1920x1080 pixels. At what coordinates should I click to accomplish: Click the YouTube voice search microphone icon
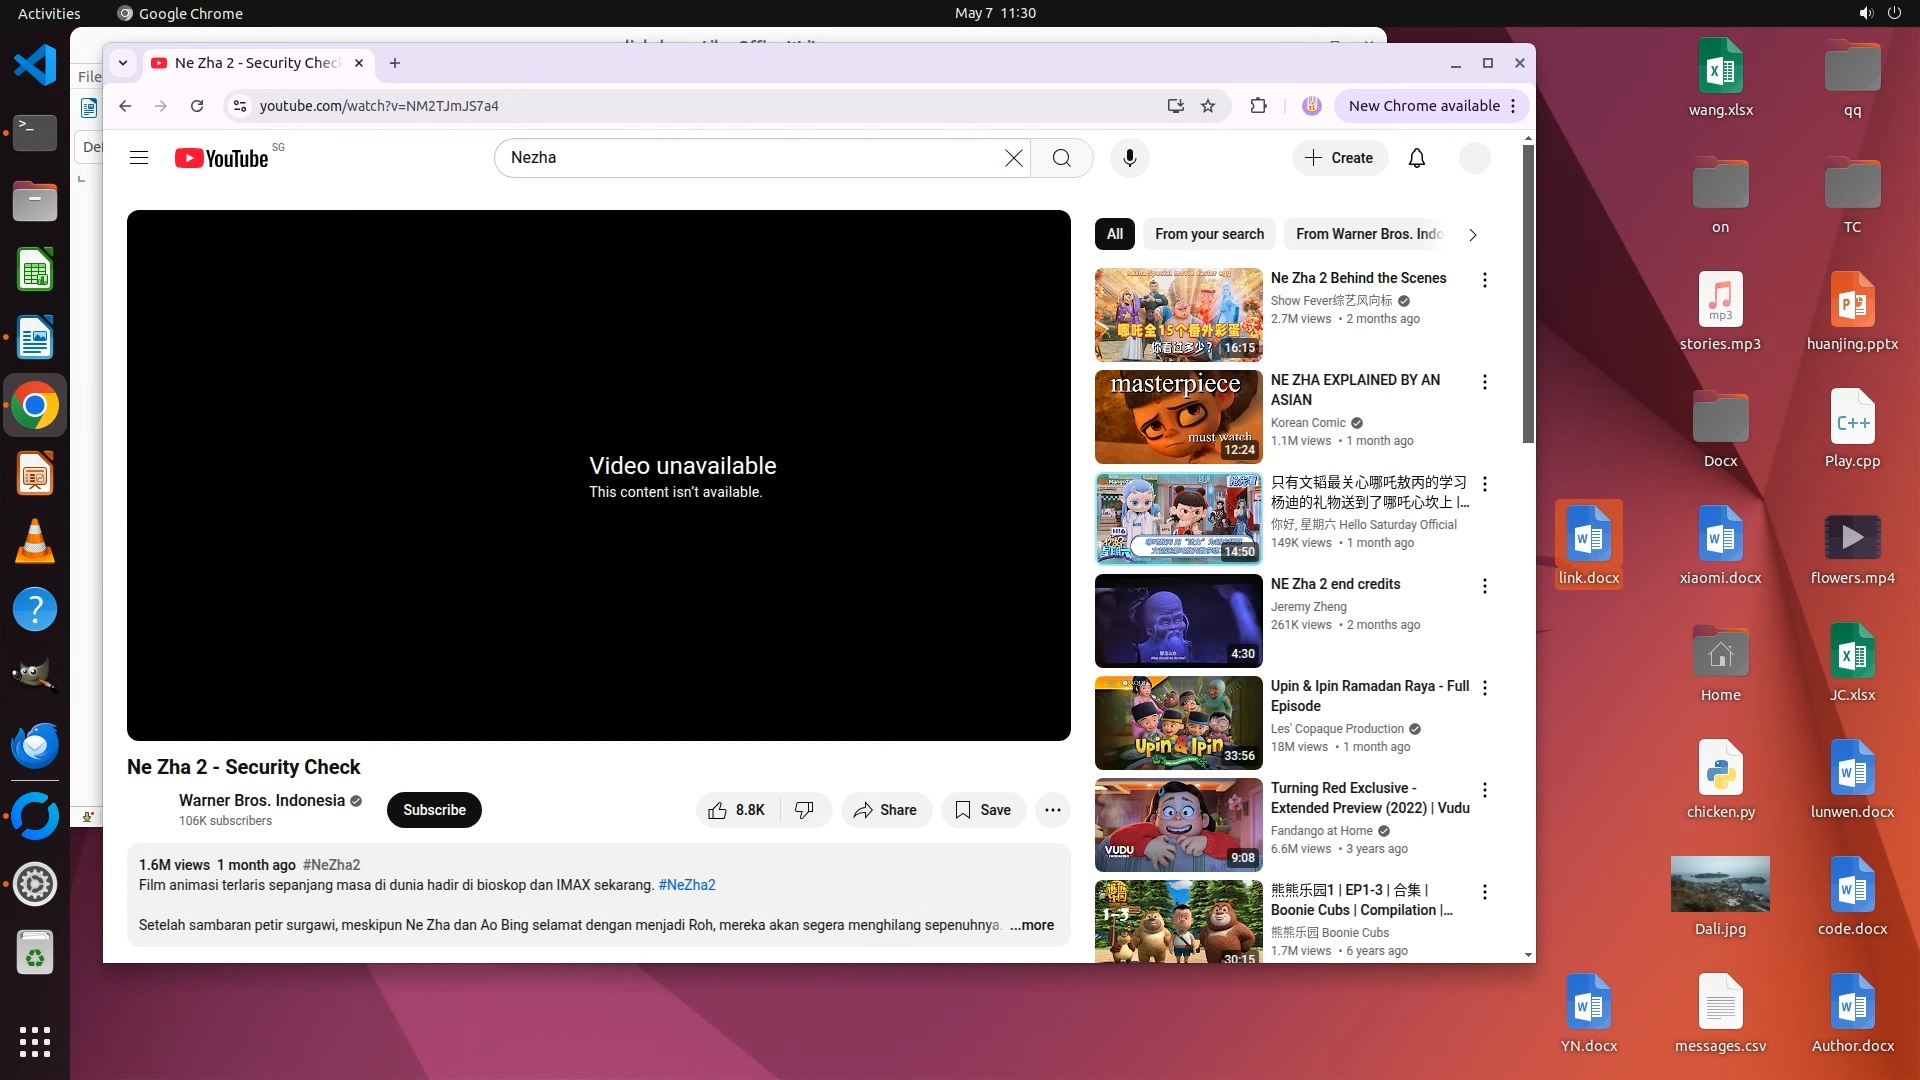[1129, 158]
